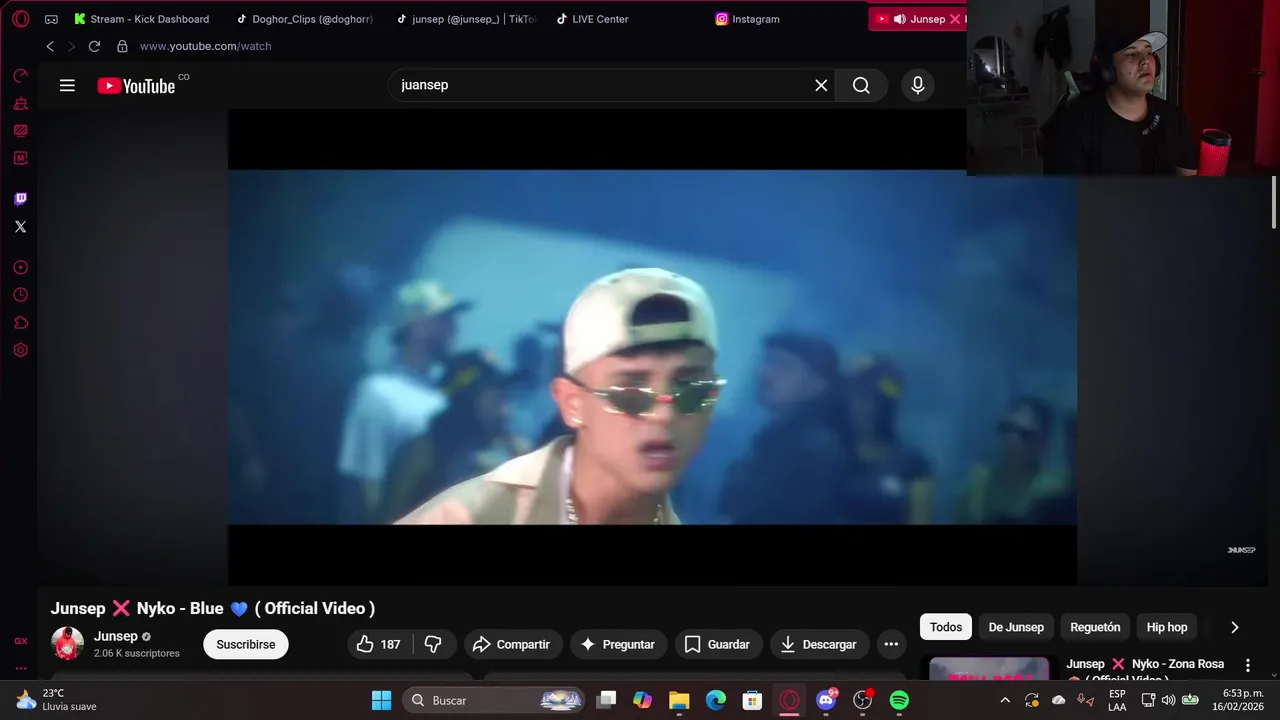Subscribe with the Suscribirse button
Viewport: 1280px width, 720px height.
click(x=246, y=644)
